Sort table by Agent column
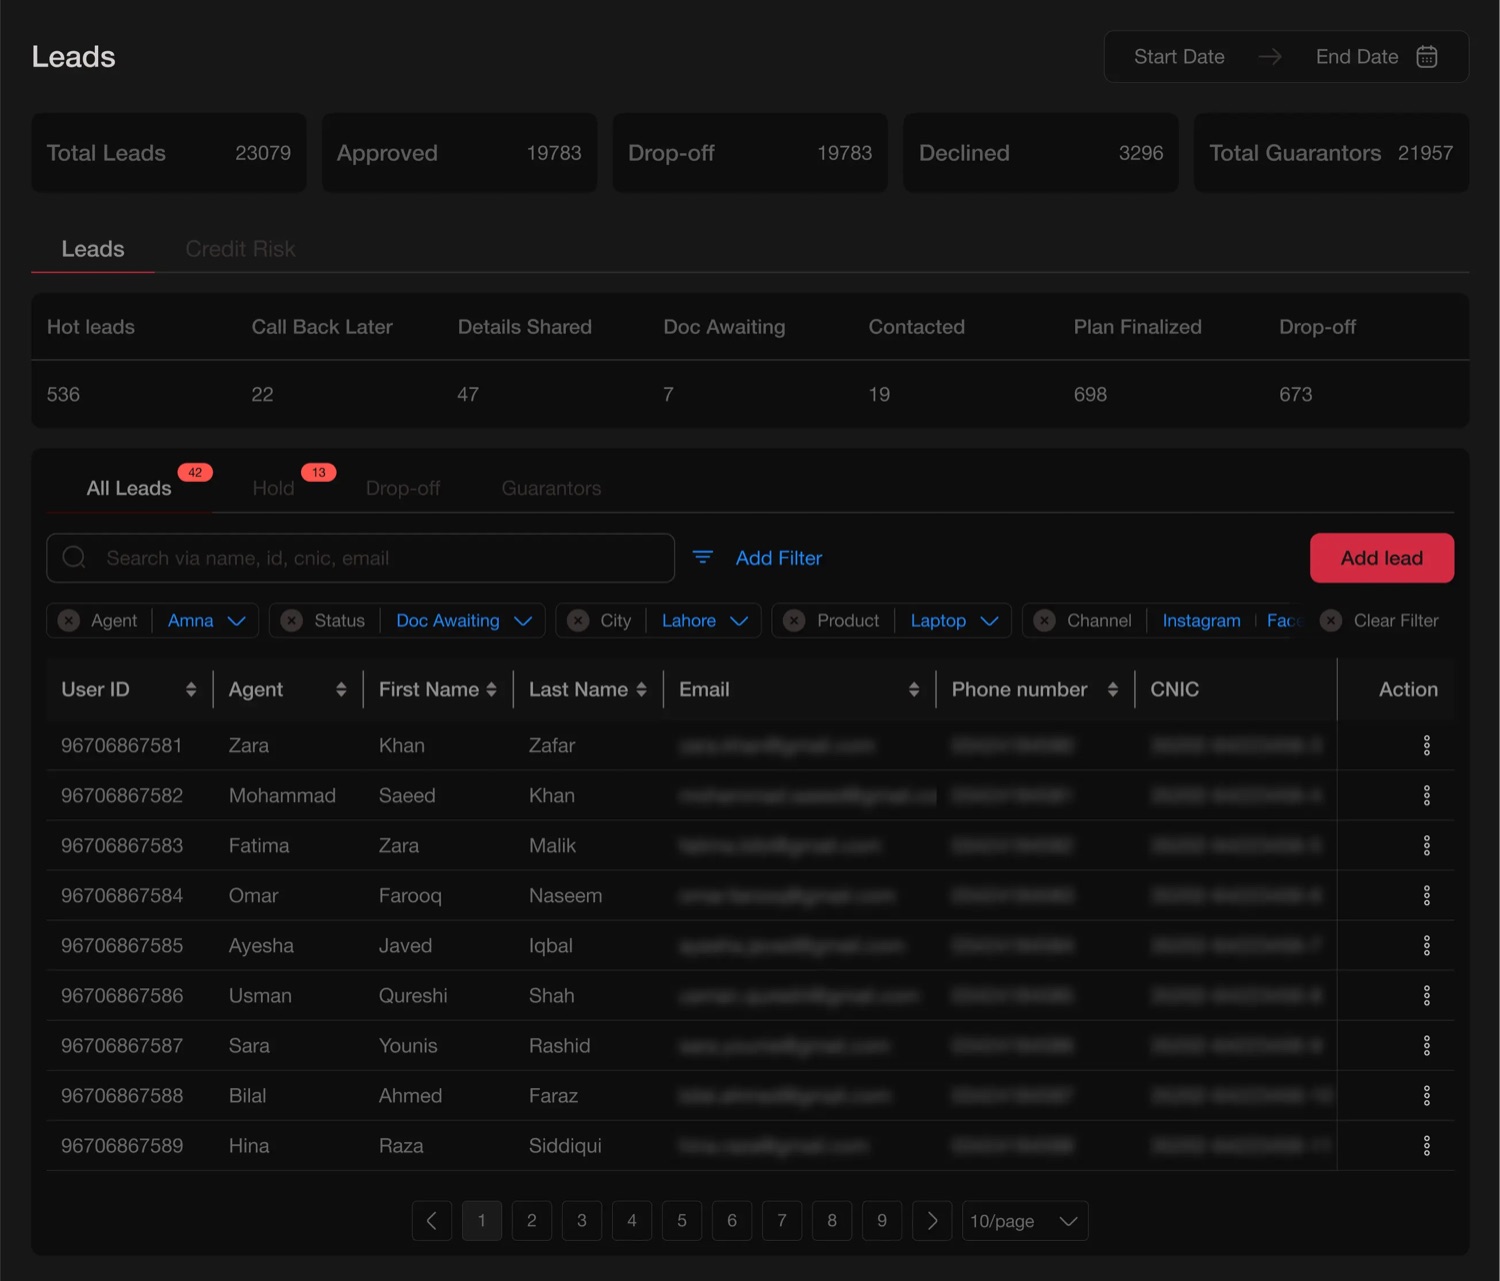 pyautogui.click(x=341, y=689)
